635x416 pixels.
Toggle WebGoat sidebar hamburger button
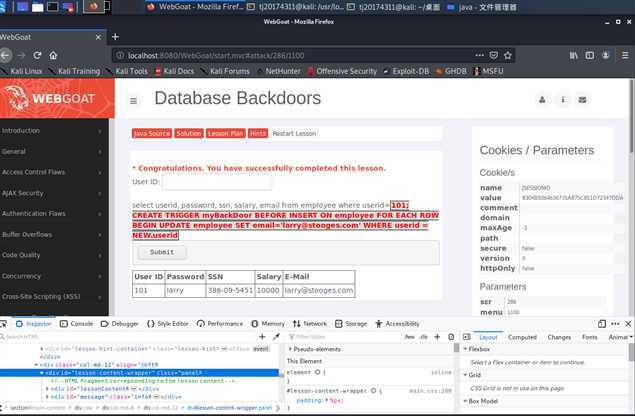click(133, 100)
